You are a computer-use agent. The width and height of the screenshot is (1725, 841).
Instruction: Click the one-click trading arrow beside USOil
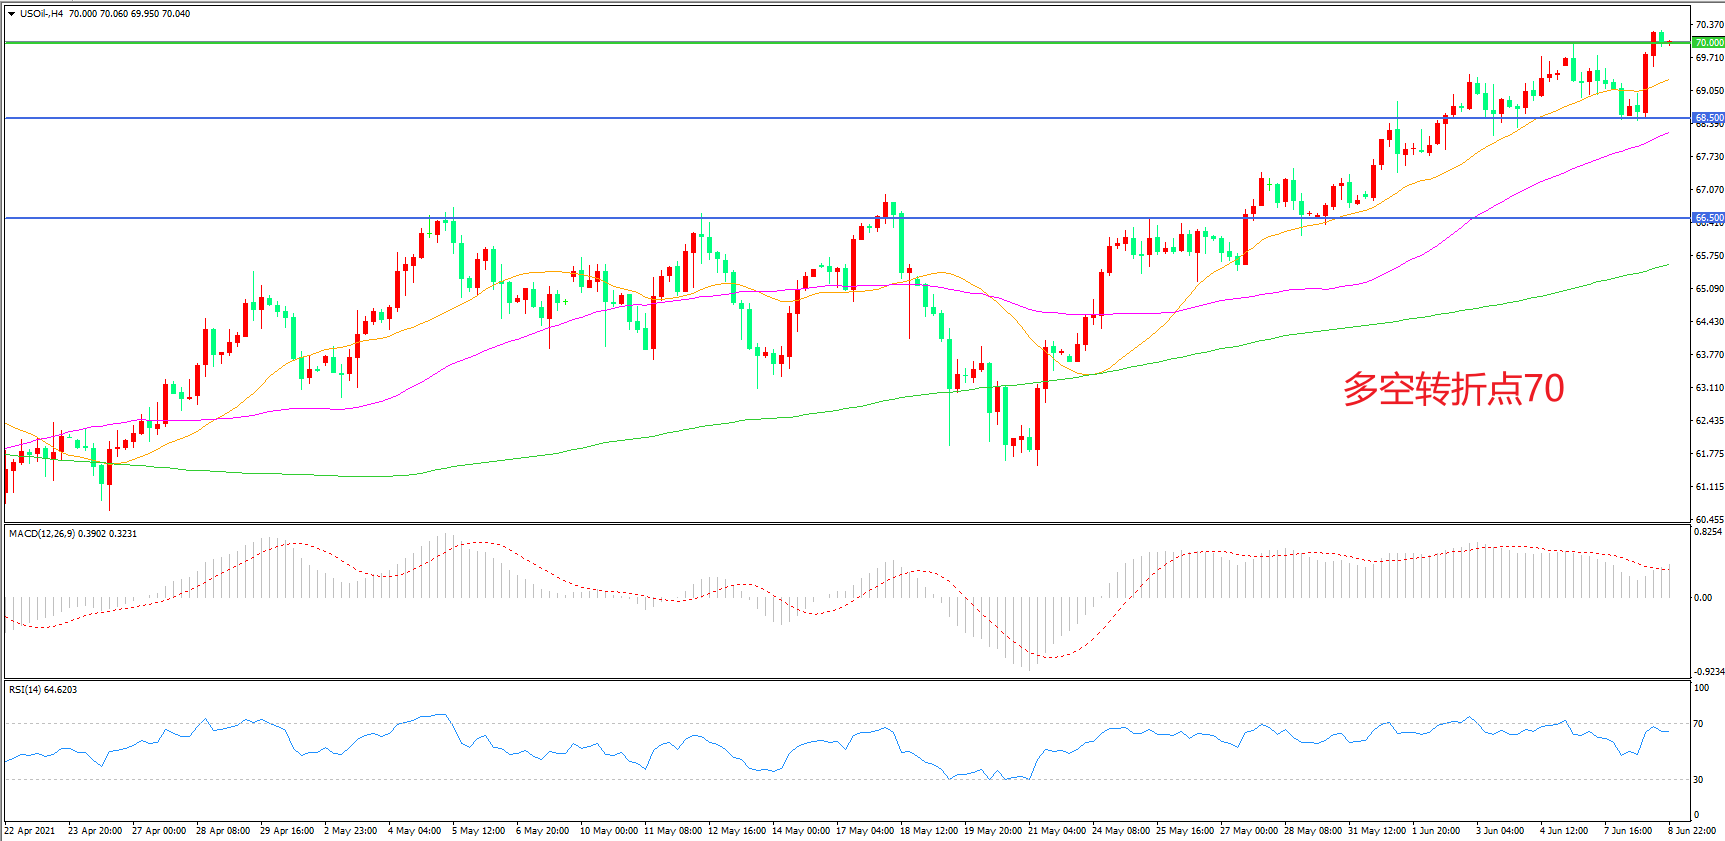coord(11,14)
